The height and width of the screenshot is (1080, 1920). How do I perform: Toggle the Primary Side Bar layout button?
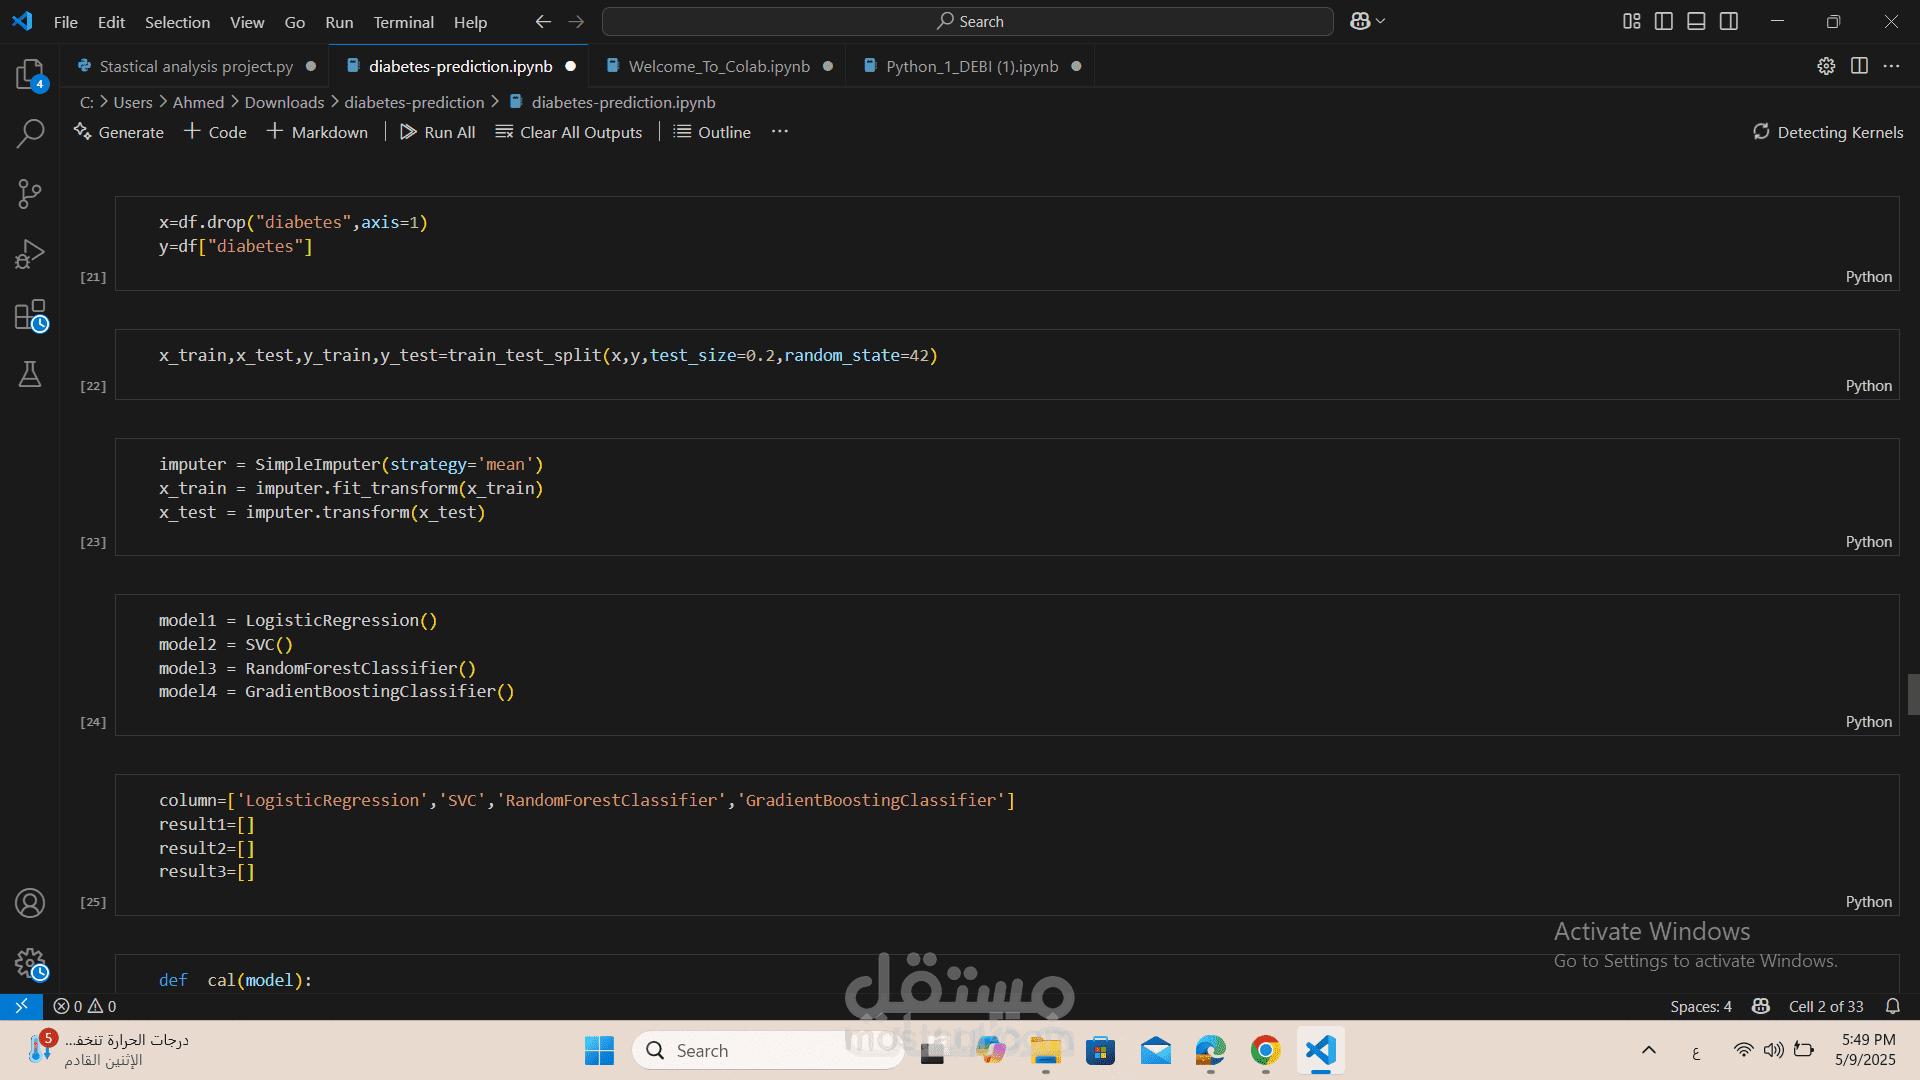1664,21
